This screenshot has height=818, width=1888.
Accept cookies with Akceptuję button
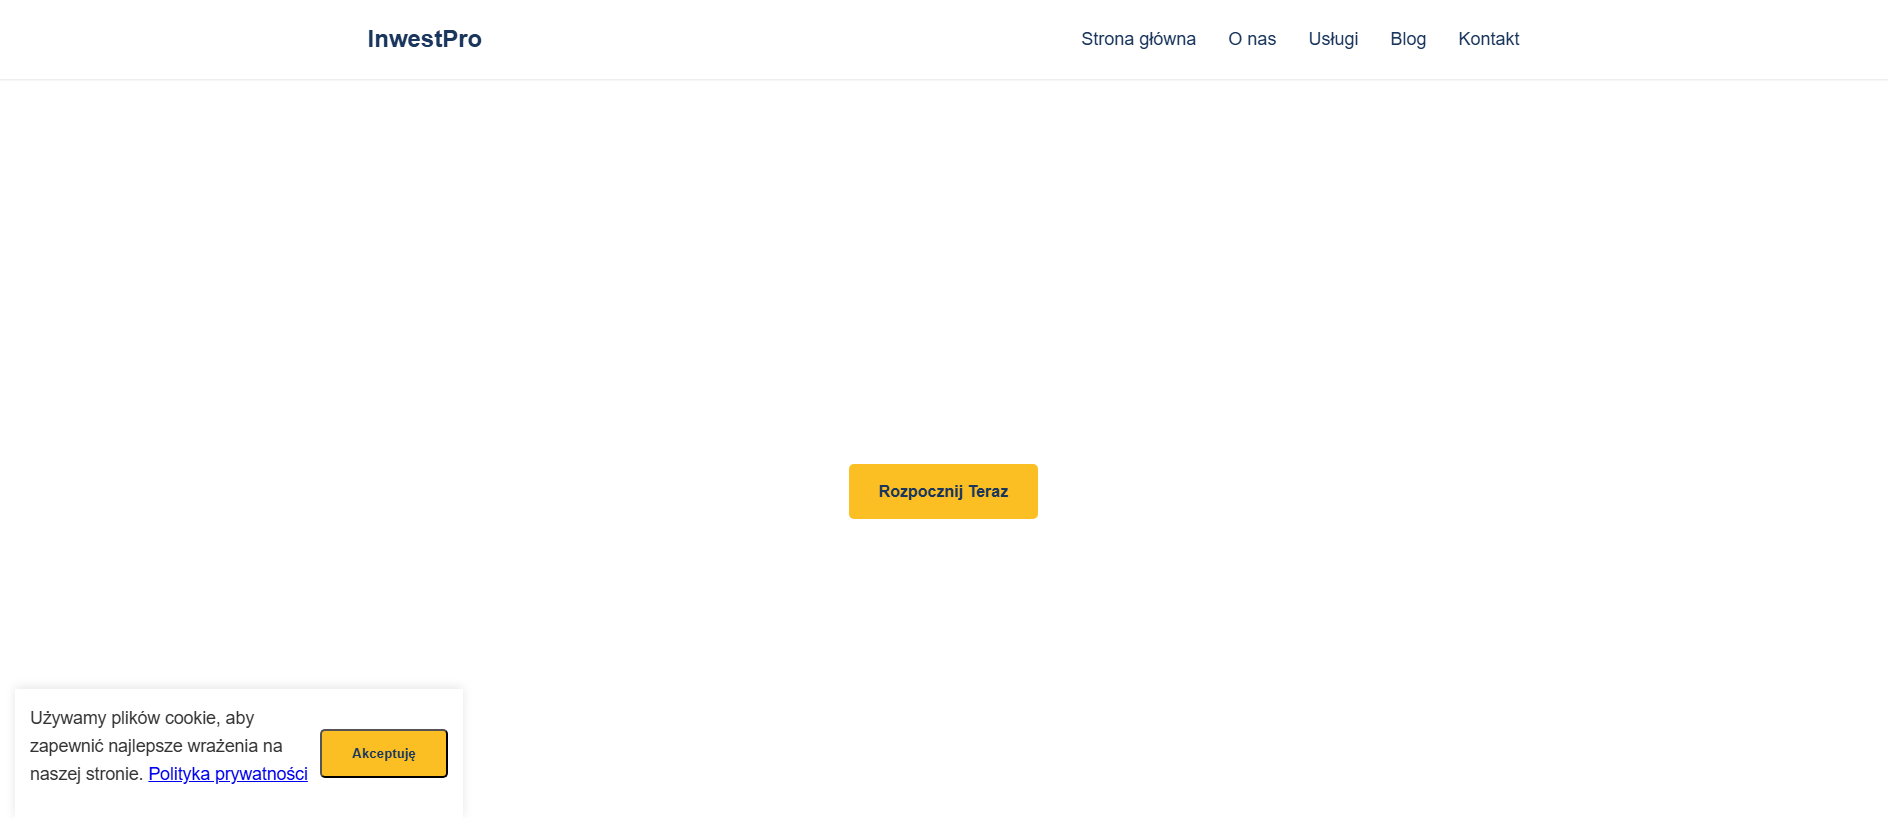(384, 753)
